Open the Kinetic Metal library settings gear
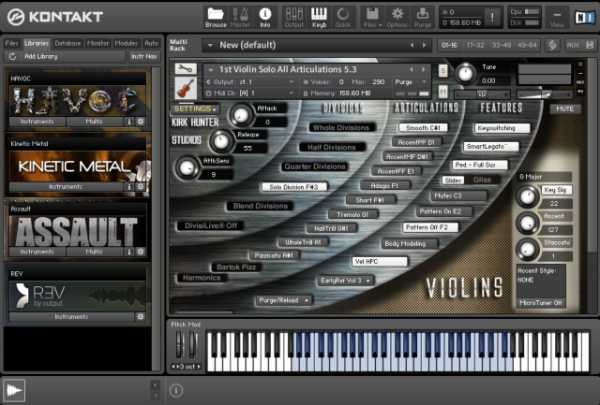 coord(140,187)
